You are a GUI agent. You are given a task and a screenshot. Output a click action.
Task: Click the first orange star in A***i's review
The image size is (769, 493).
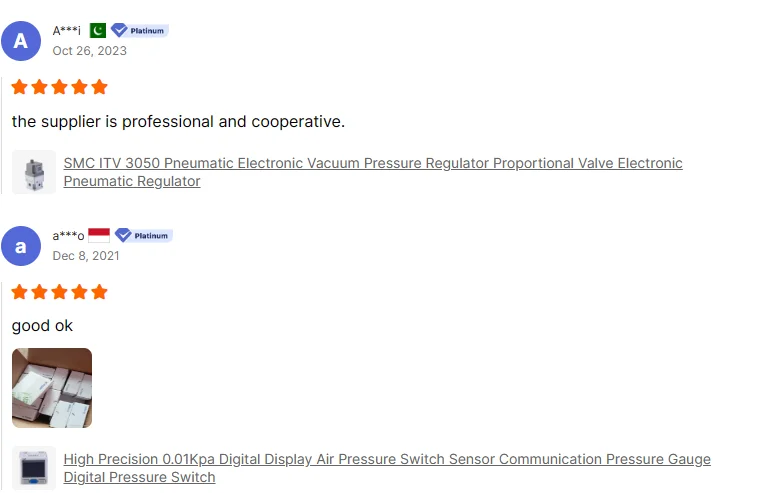[x=20, y=87]
